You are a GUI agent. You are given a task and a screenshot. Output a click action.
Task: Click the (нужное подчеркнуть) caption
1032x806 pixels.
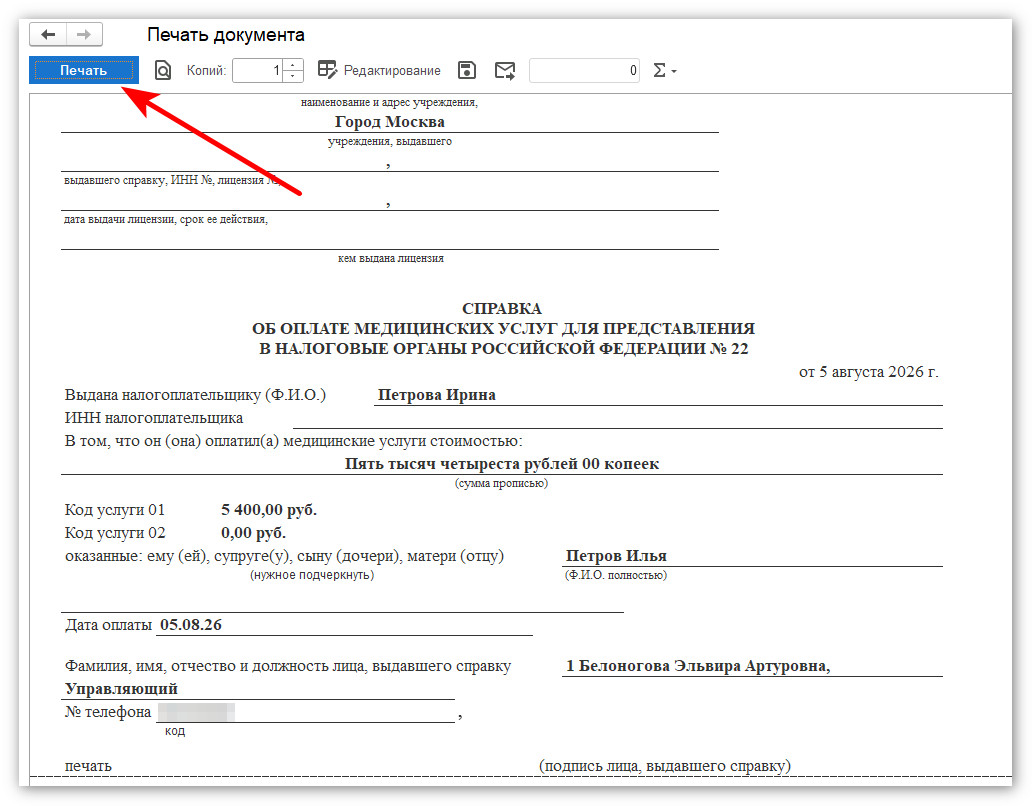(x=312, y=575)
